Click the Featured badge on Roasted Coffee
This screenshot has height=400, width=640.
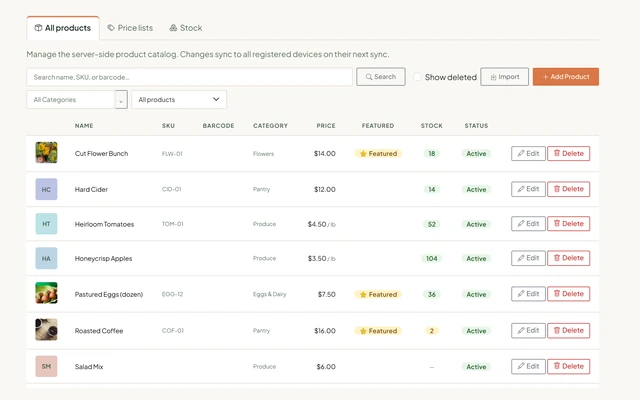click(378, 331)
